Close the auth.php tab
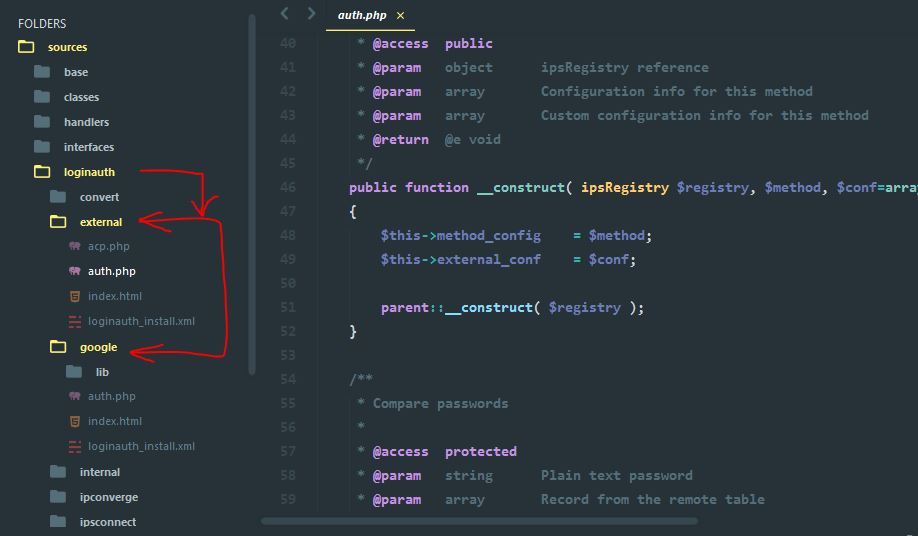918x536 pixels. 401,15
